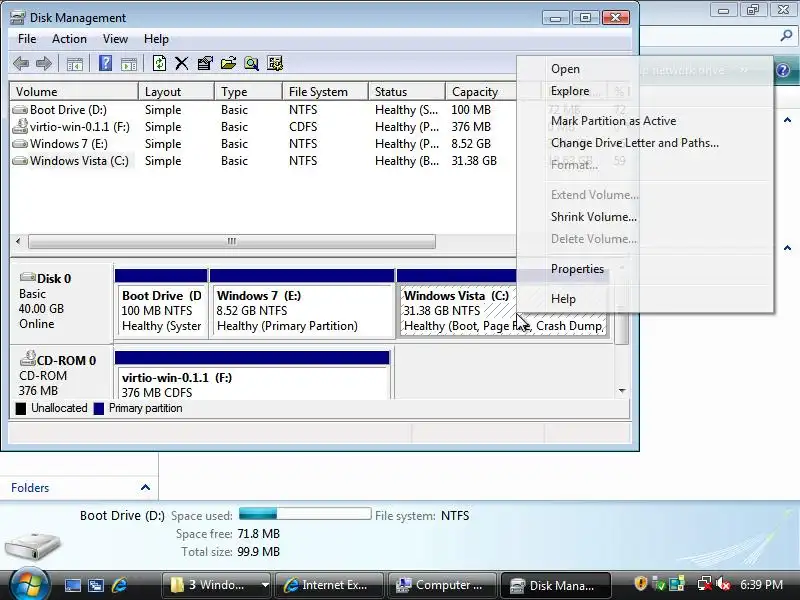This screenshot has height=600, width=800.
Task: Click the Delete X toolbar icon
Action: click(182, 63)
